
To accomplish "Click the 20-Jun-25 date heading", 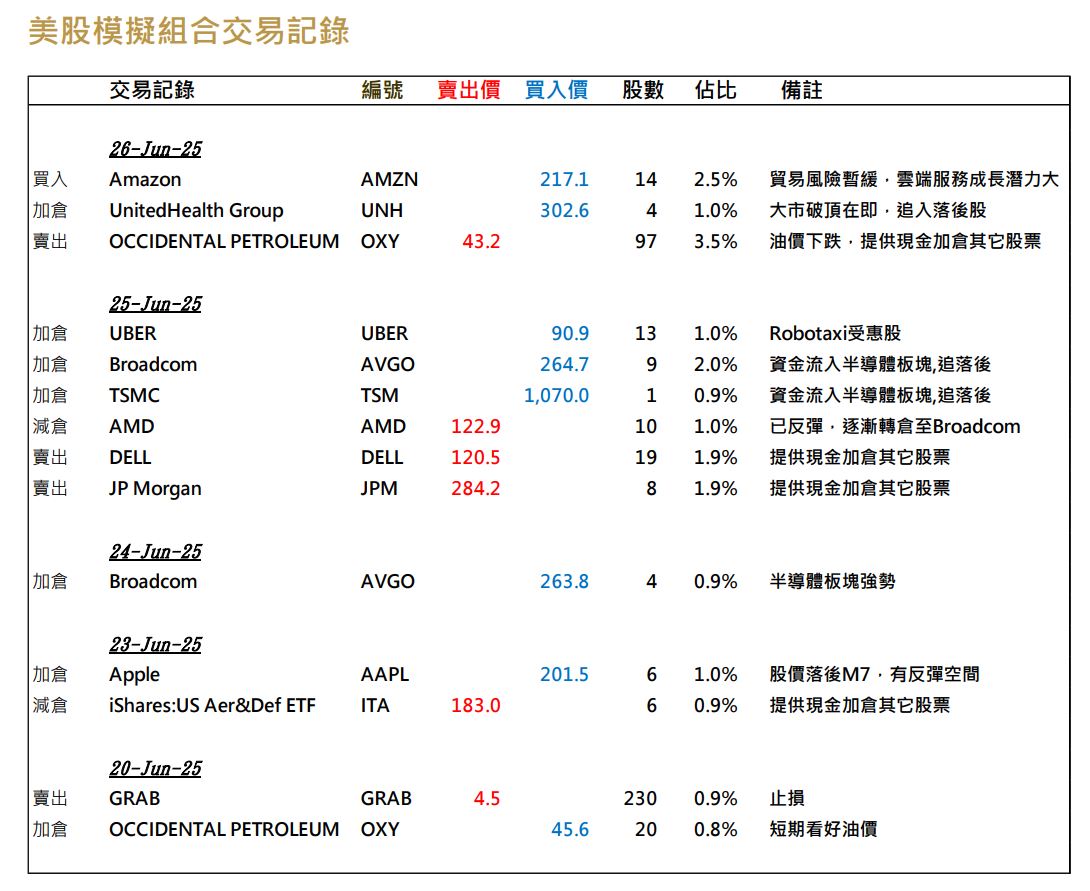I will [156, 768].
